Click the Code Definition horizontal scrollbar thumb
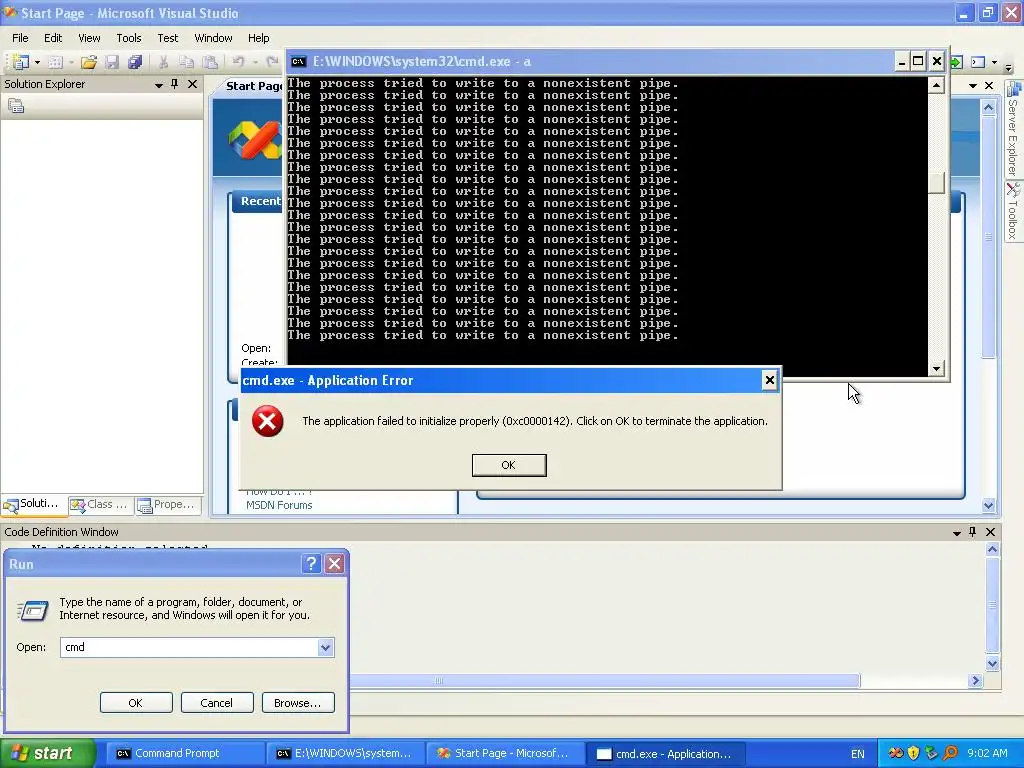The height and width of the screenshot is (768, 1024). [x=605, y=680]
